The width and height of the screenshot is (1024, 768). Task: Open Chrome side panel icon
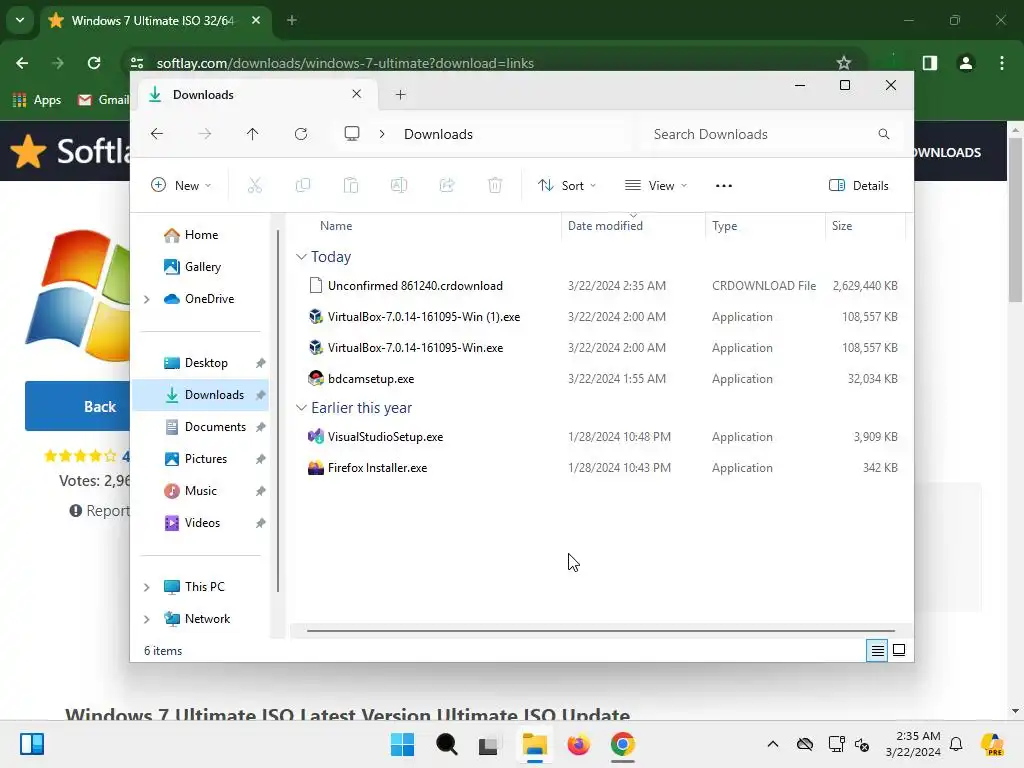coord(930,63)
